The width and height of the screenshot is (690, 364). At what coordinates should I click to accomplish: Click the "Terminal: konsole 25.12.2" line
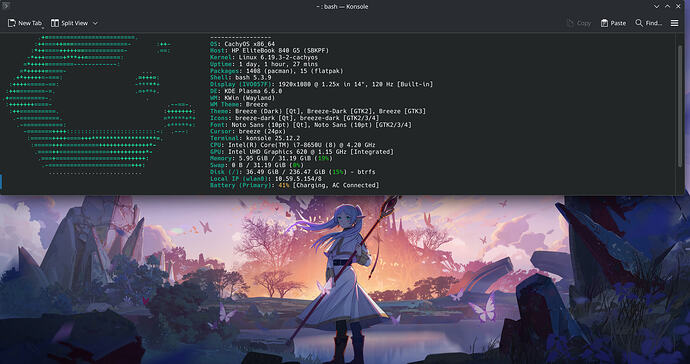point(255,138)
